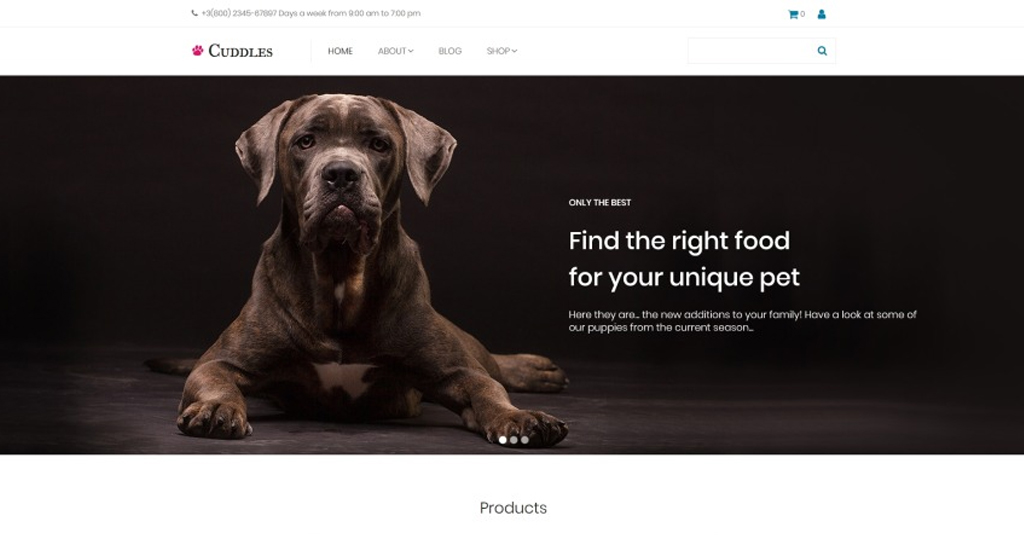Expand the Shop dropdown menu

[502, 51]
